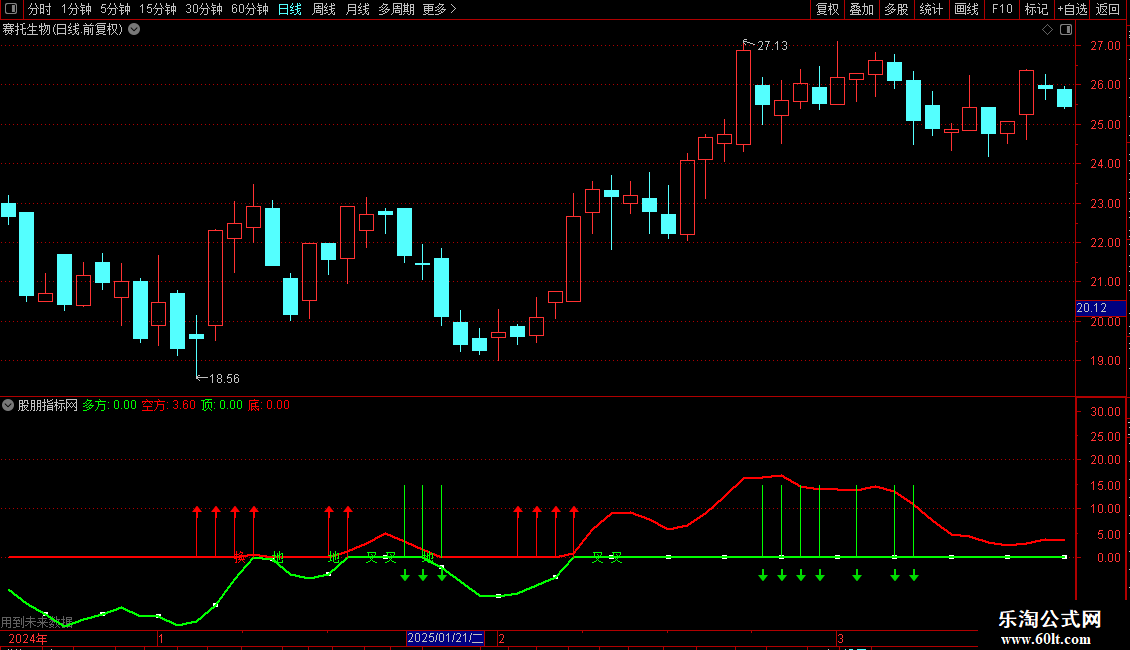
Task: Select the 日线 daily tab
Action: click(x=290, y=9)
